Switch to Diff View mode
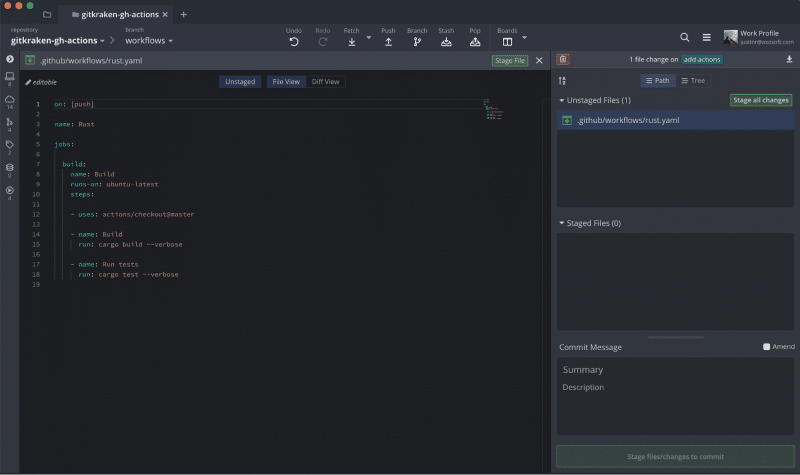 coord(326,82)
